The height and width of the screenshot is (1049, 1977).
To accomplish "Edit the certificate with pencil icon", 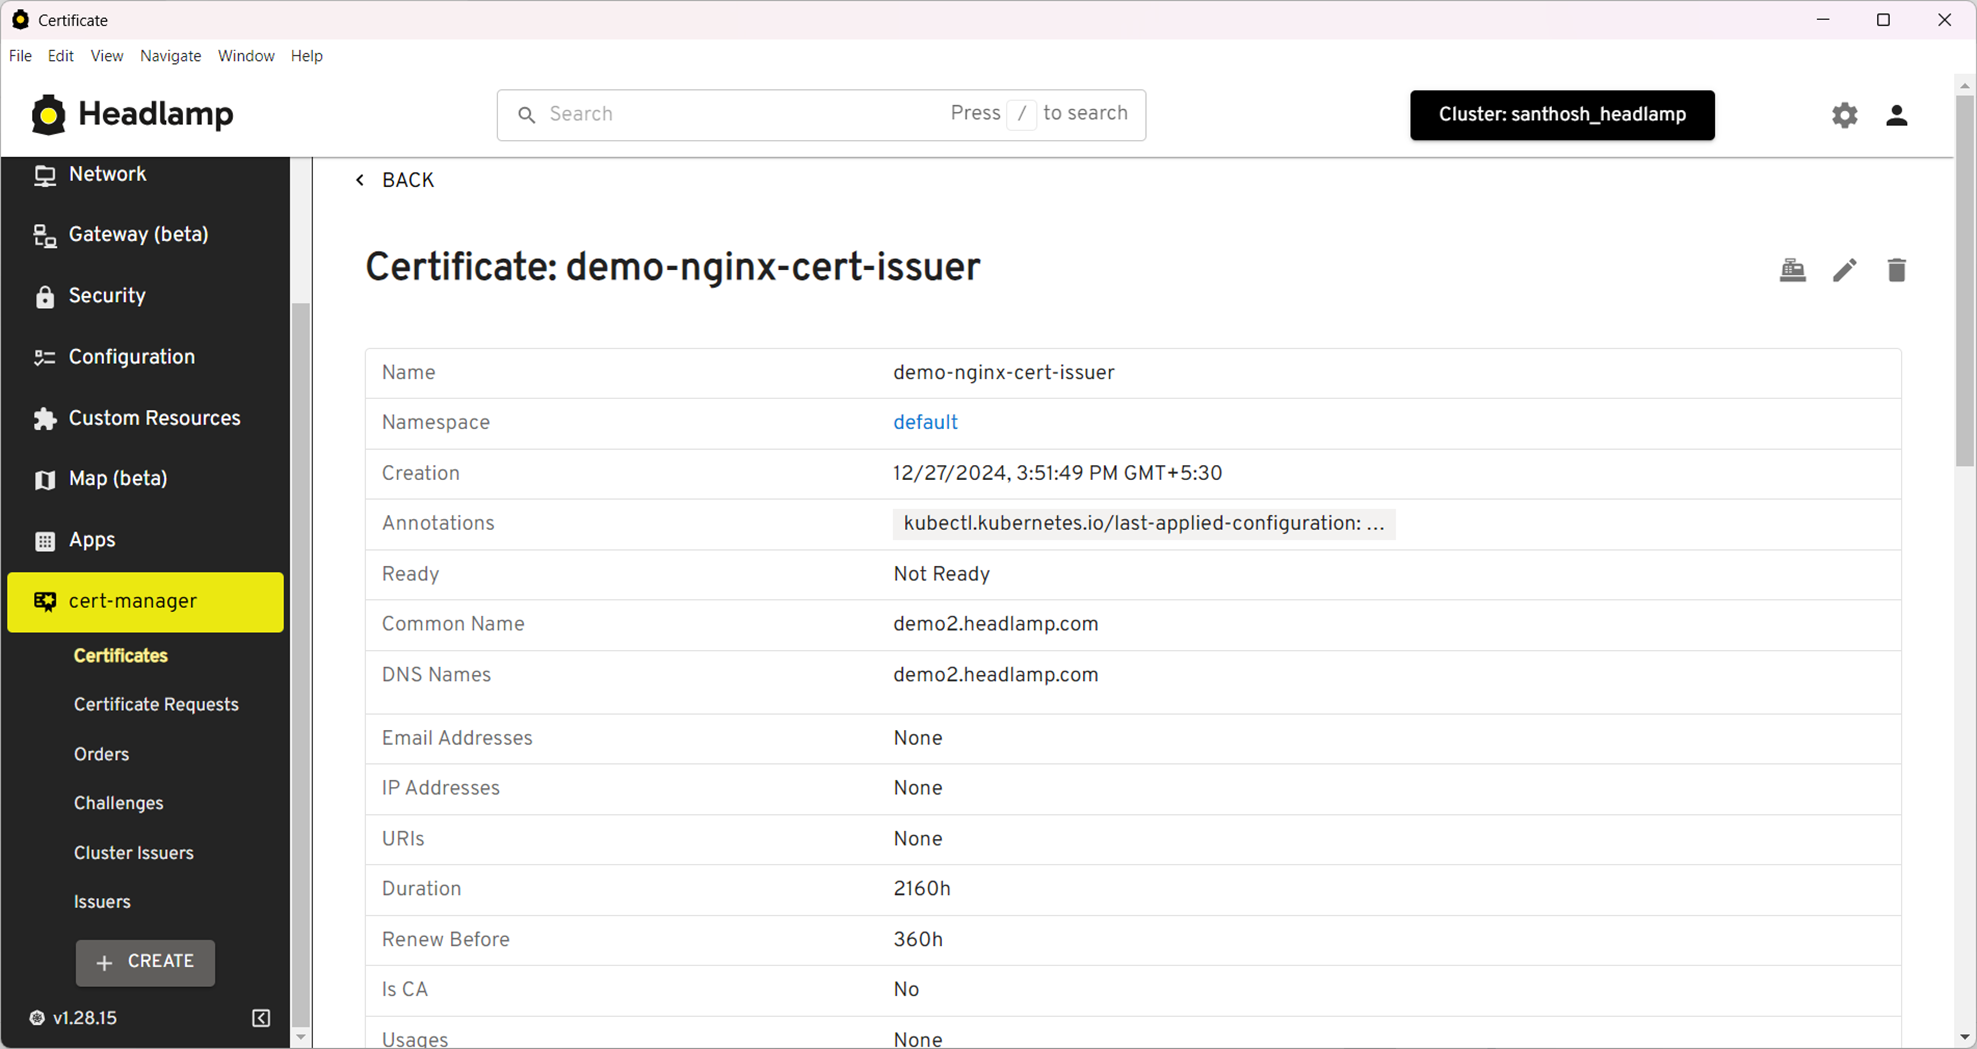I will tap(1845, 270).
